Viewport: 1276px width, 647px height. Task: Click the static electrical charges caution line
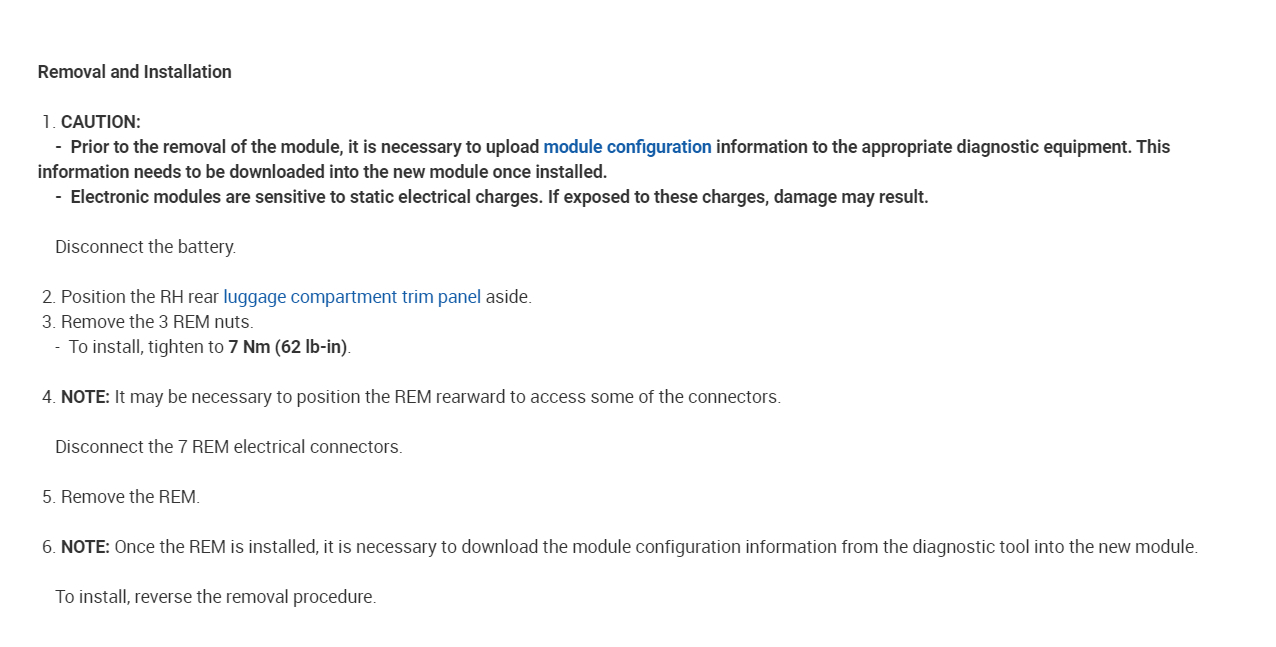click(499, 197)
